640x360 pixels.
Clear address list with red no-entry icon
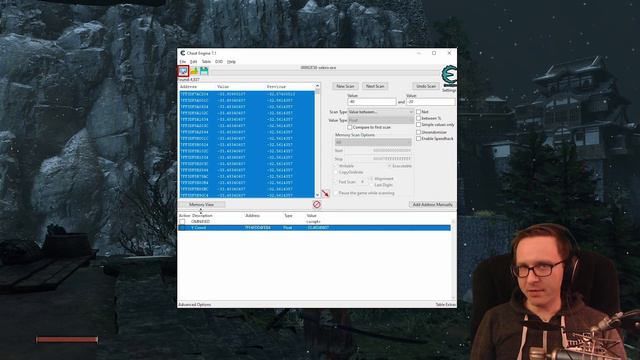(x=317, y=204)
